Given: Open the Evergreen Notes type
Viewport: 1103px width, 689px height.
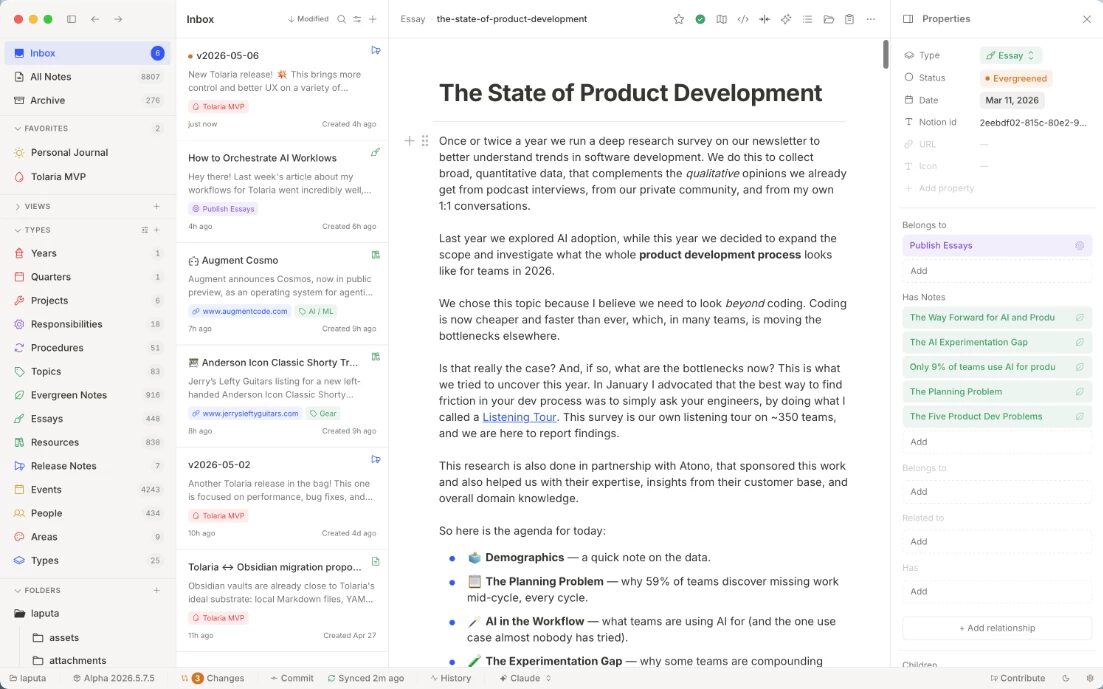Looking at the screenshot, I should point(88,396).
